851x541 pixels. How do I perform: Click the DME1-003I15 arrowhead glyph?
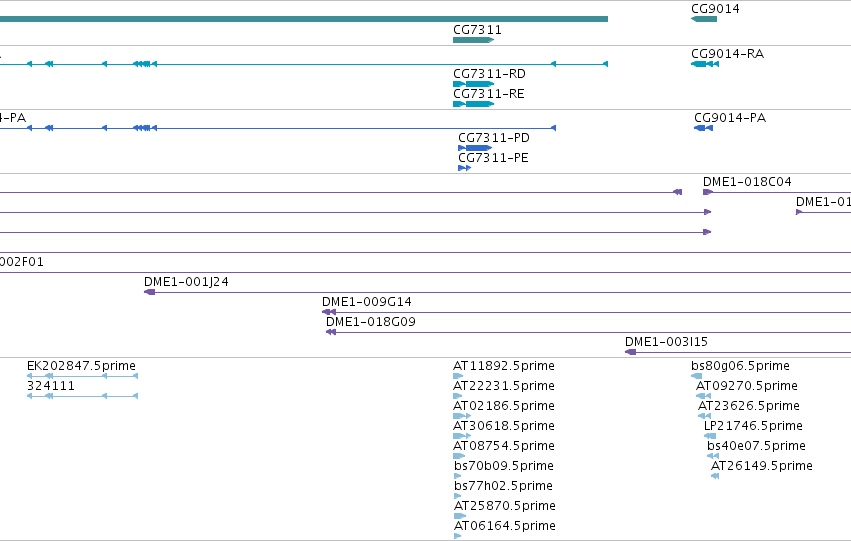tap(630, 352)
